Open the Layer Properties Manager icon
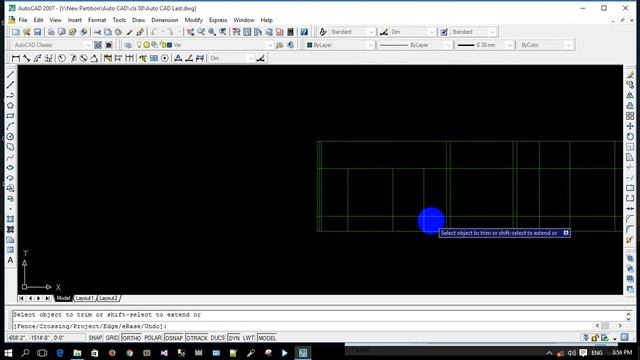The image size is (640, 360). 128,45
